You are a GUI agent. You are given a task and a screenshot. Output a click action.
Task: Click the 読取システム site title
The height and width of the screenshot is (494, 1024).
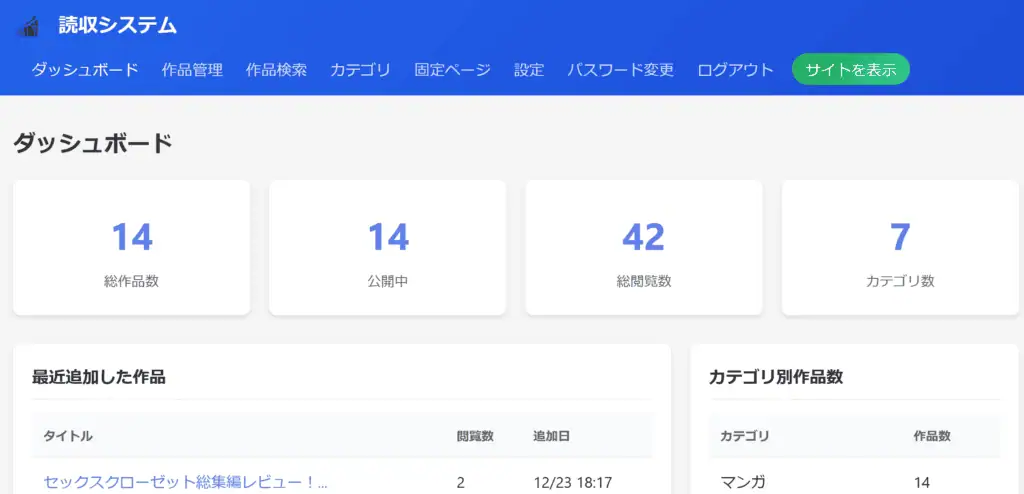pos(118,25)
